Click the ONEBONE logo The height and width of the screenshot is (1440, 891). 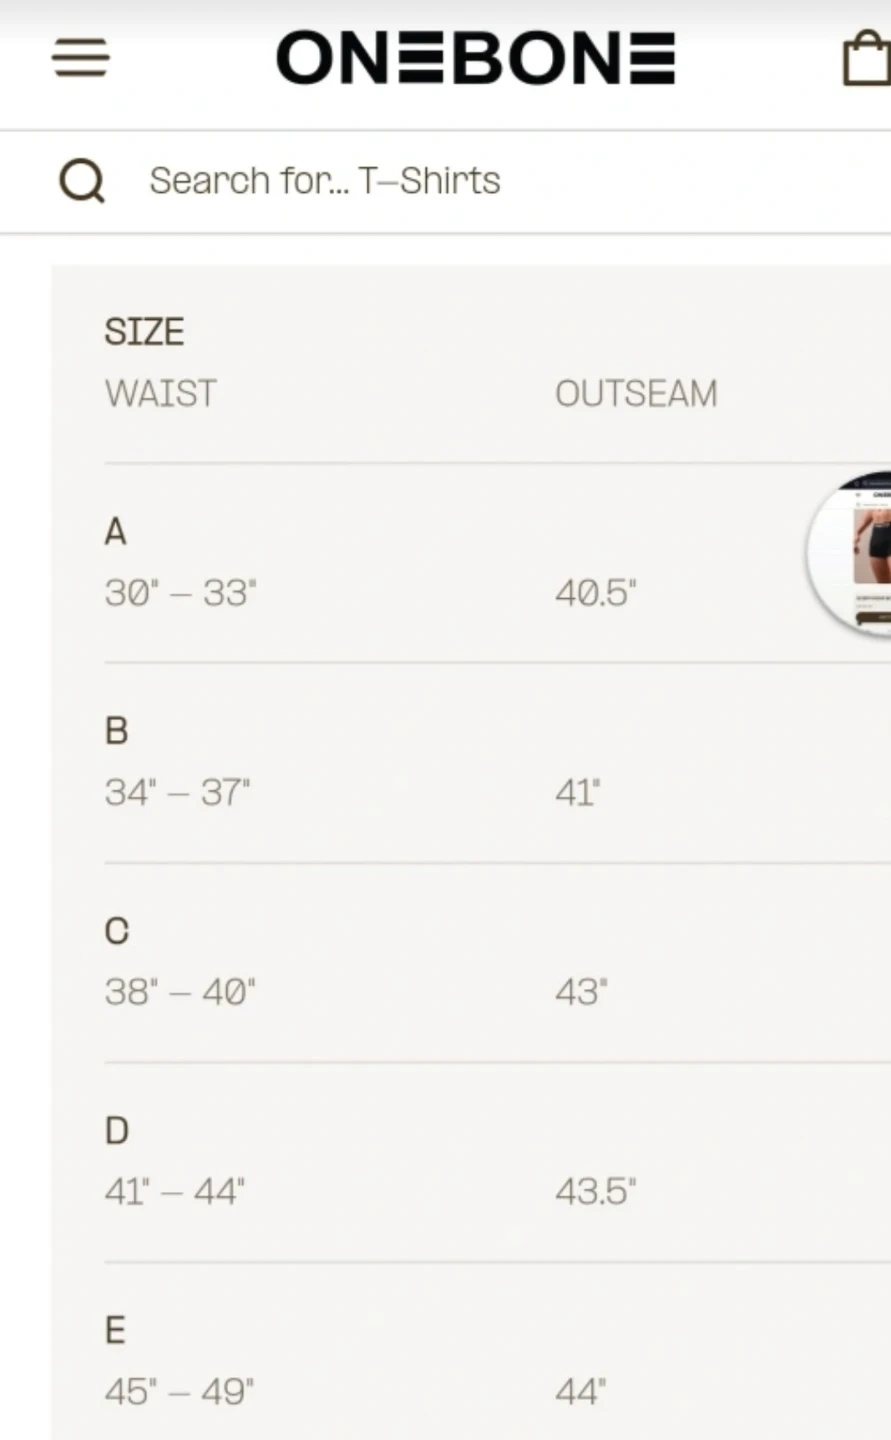click(x=476, y=58)
